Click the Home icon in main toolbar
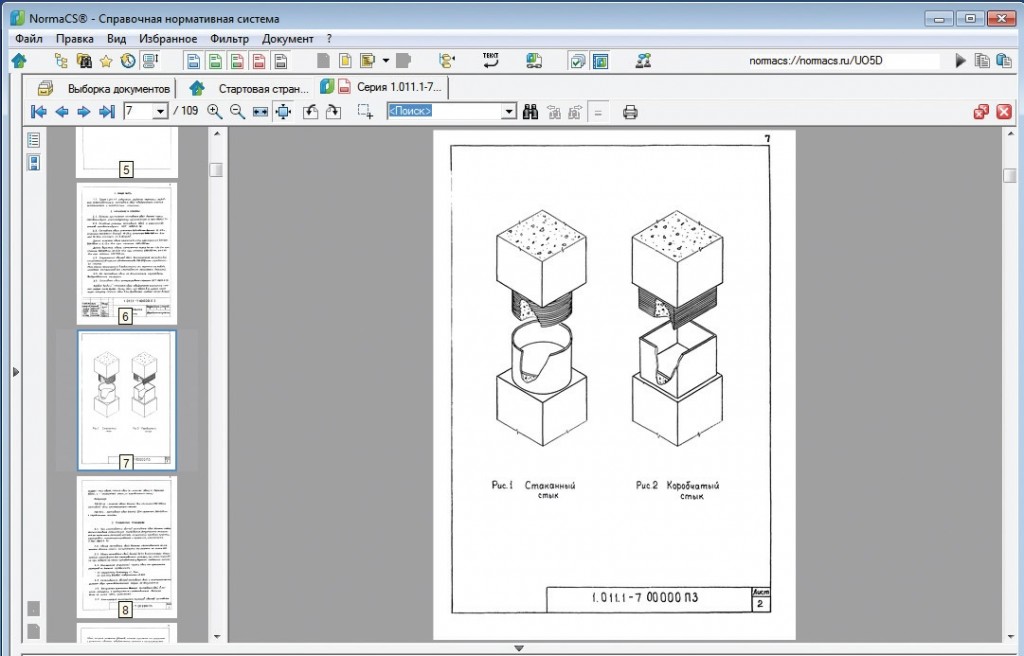Screen dimensions: 1024x656 18,61
